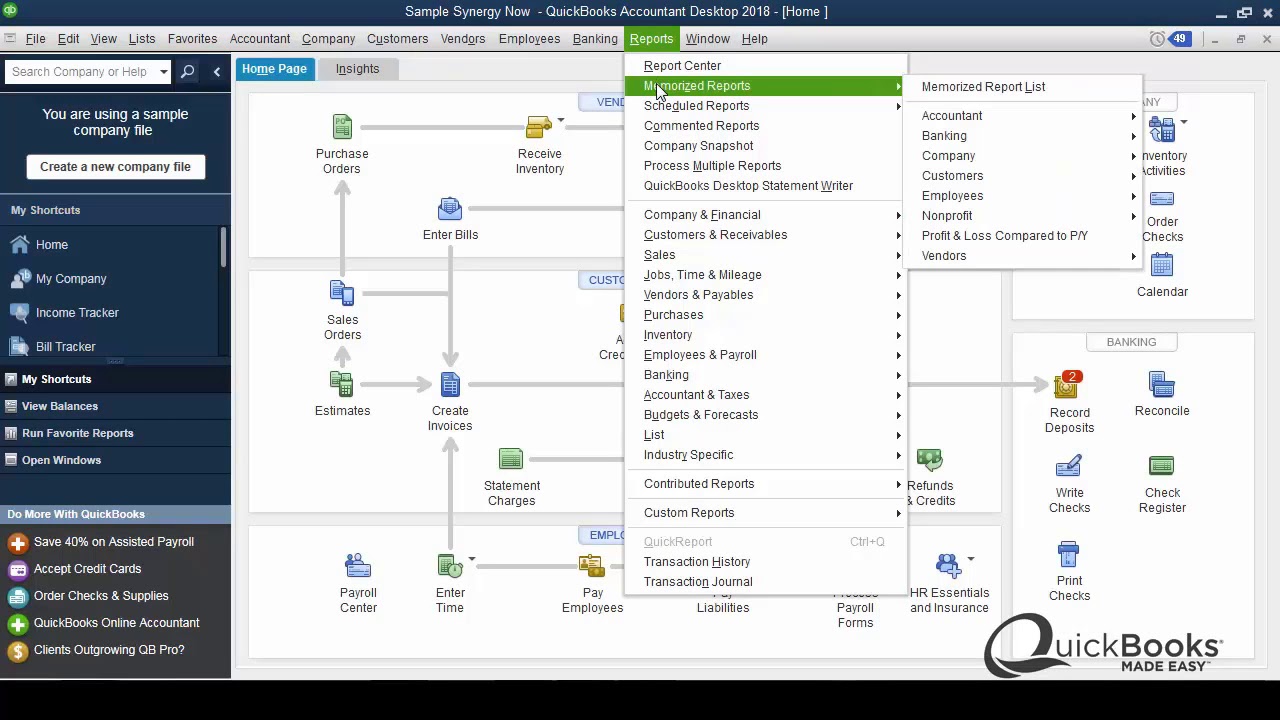
Task: Open the Sales Orders icon
Action: pos(342,292)
